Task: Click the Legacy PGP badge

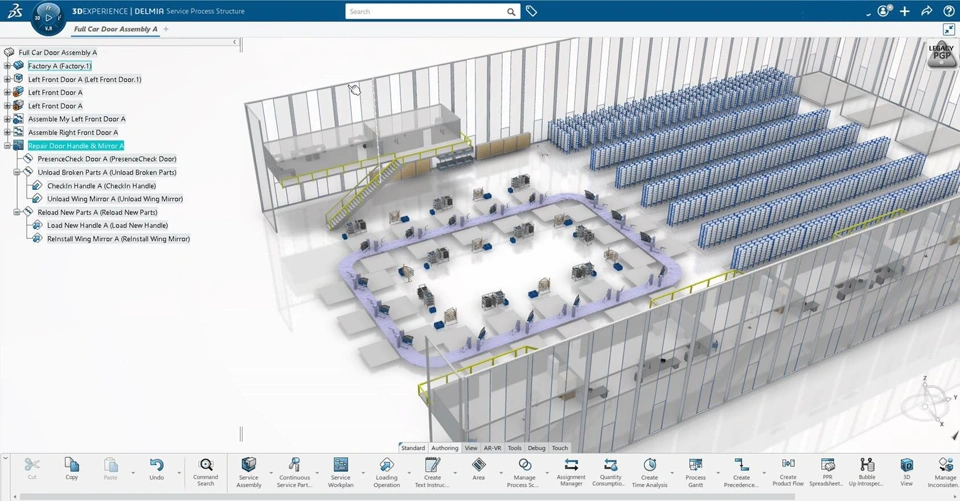Action: tap(942, 53)
